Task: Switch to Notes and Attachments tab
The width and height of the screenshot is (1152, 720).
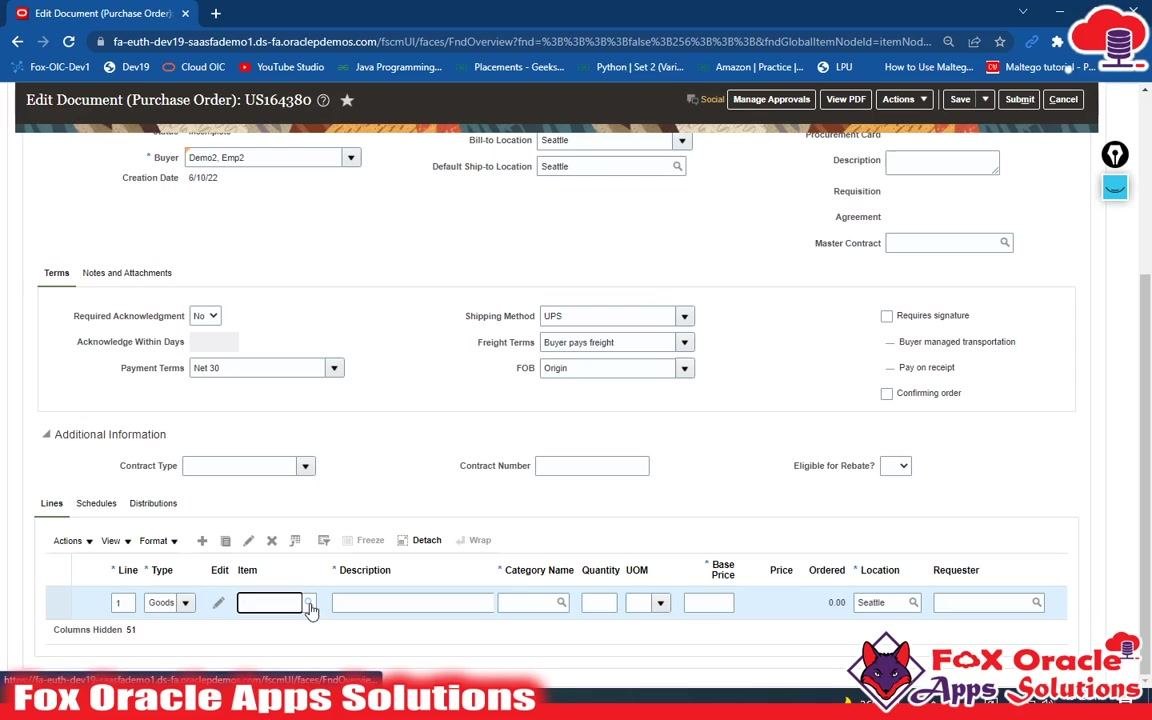Action: point(127,273)
